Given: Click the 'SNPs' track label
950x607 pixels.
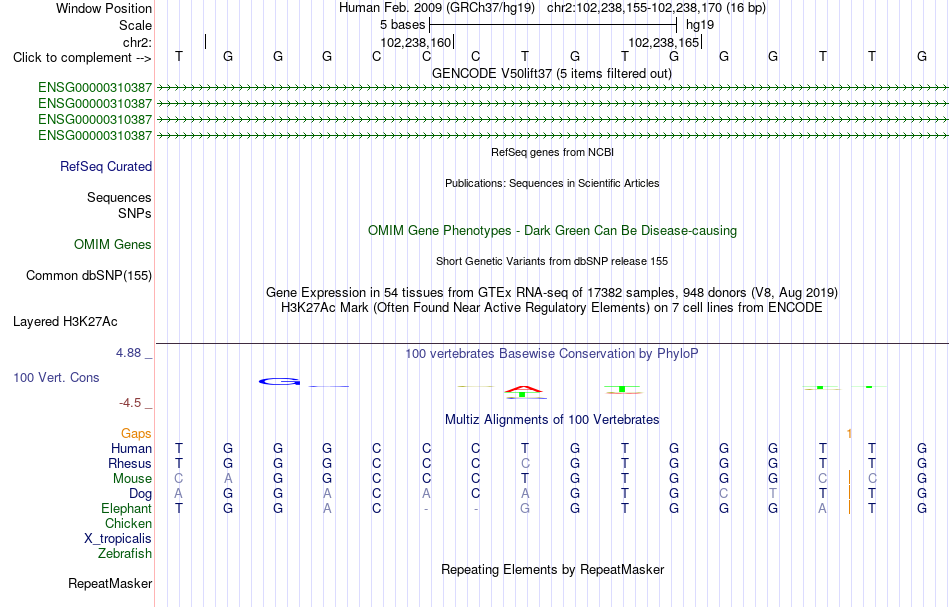Looking at the screenshot, I should (x=135, y=213).
